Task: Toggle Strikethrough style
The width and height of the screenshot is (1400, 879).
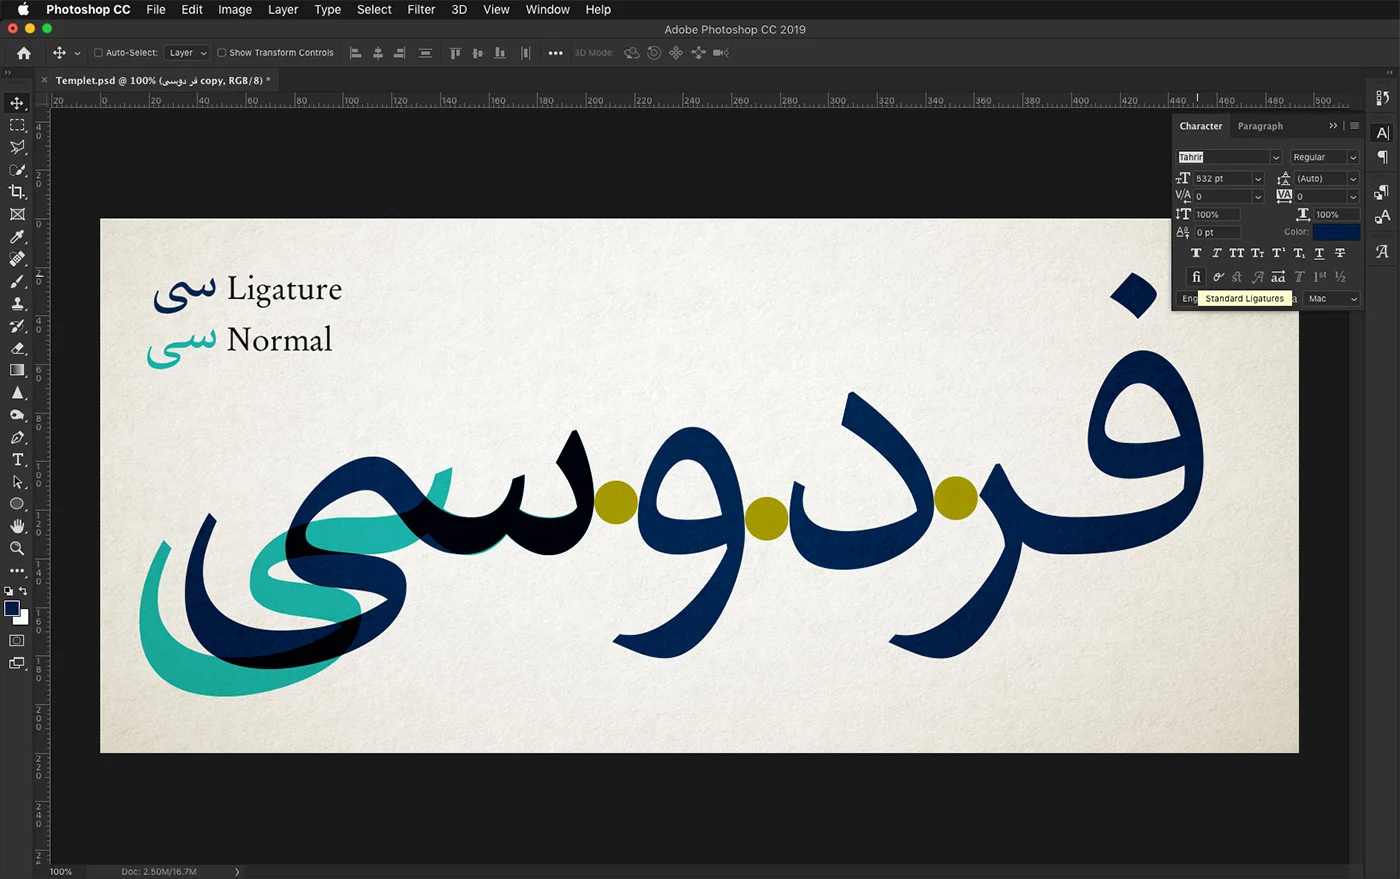Action: tap(1340, 253)
